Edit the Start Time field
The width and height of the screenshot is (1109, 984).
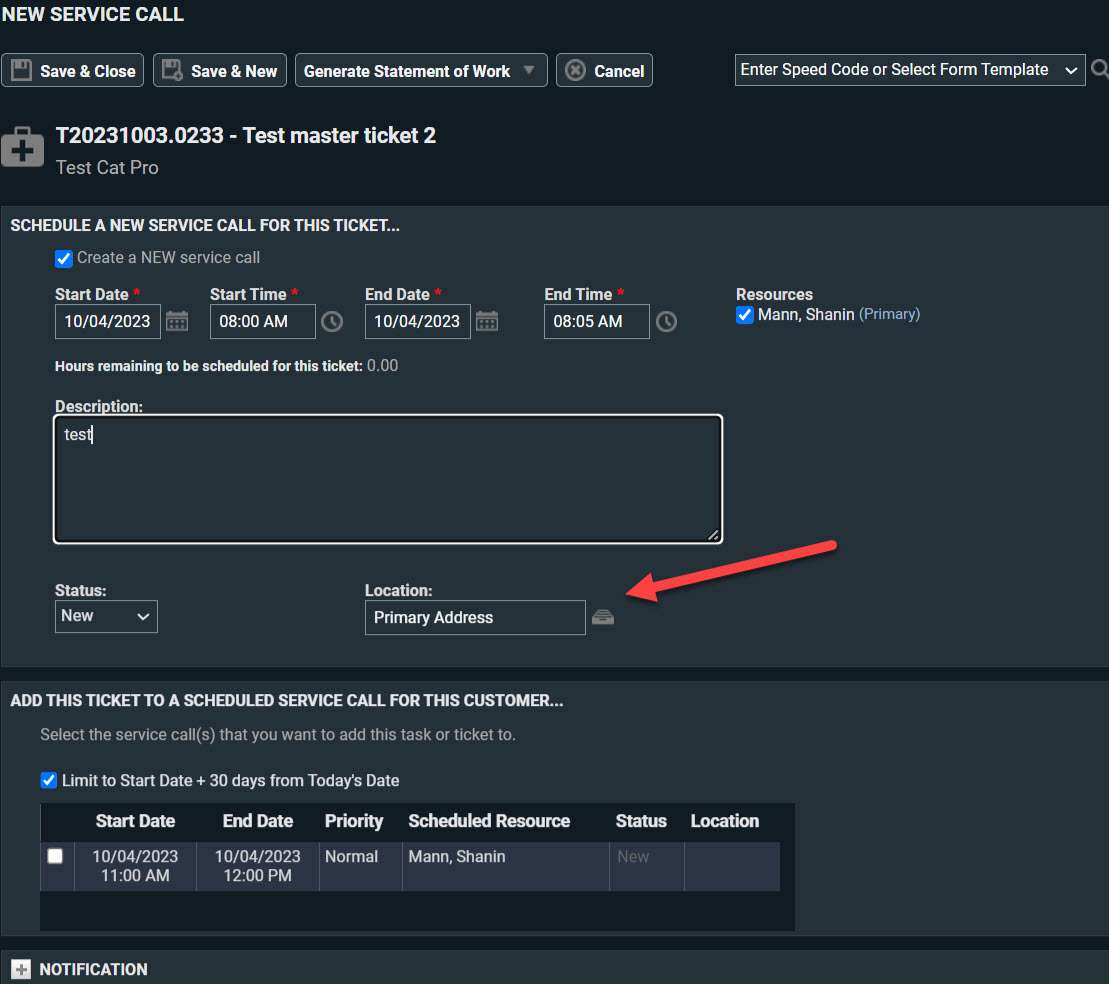[262, 322]
